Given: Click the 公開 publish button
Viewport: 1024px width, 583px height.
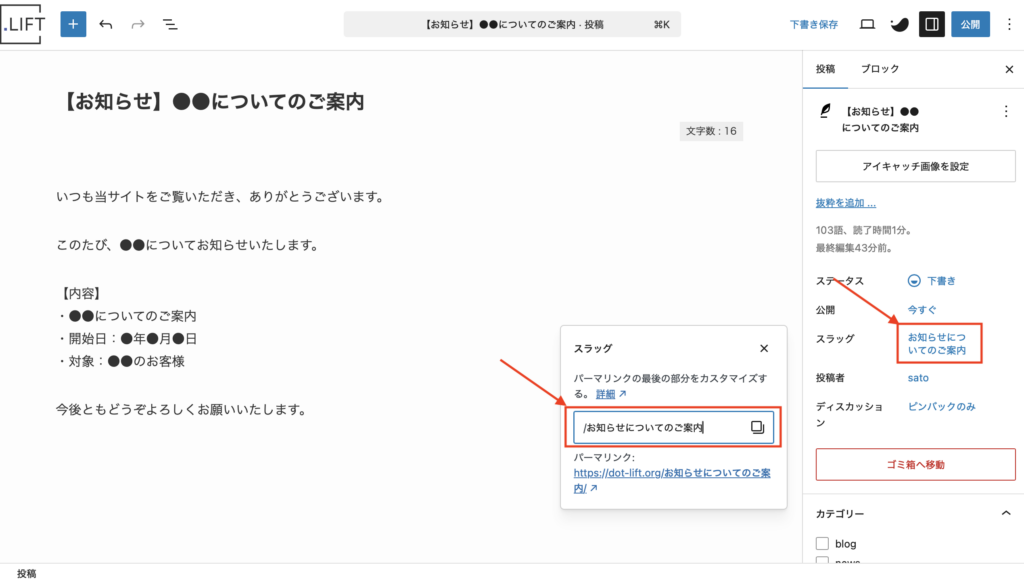Looking at the screenshot, I should [970, 24].
